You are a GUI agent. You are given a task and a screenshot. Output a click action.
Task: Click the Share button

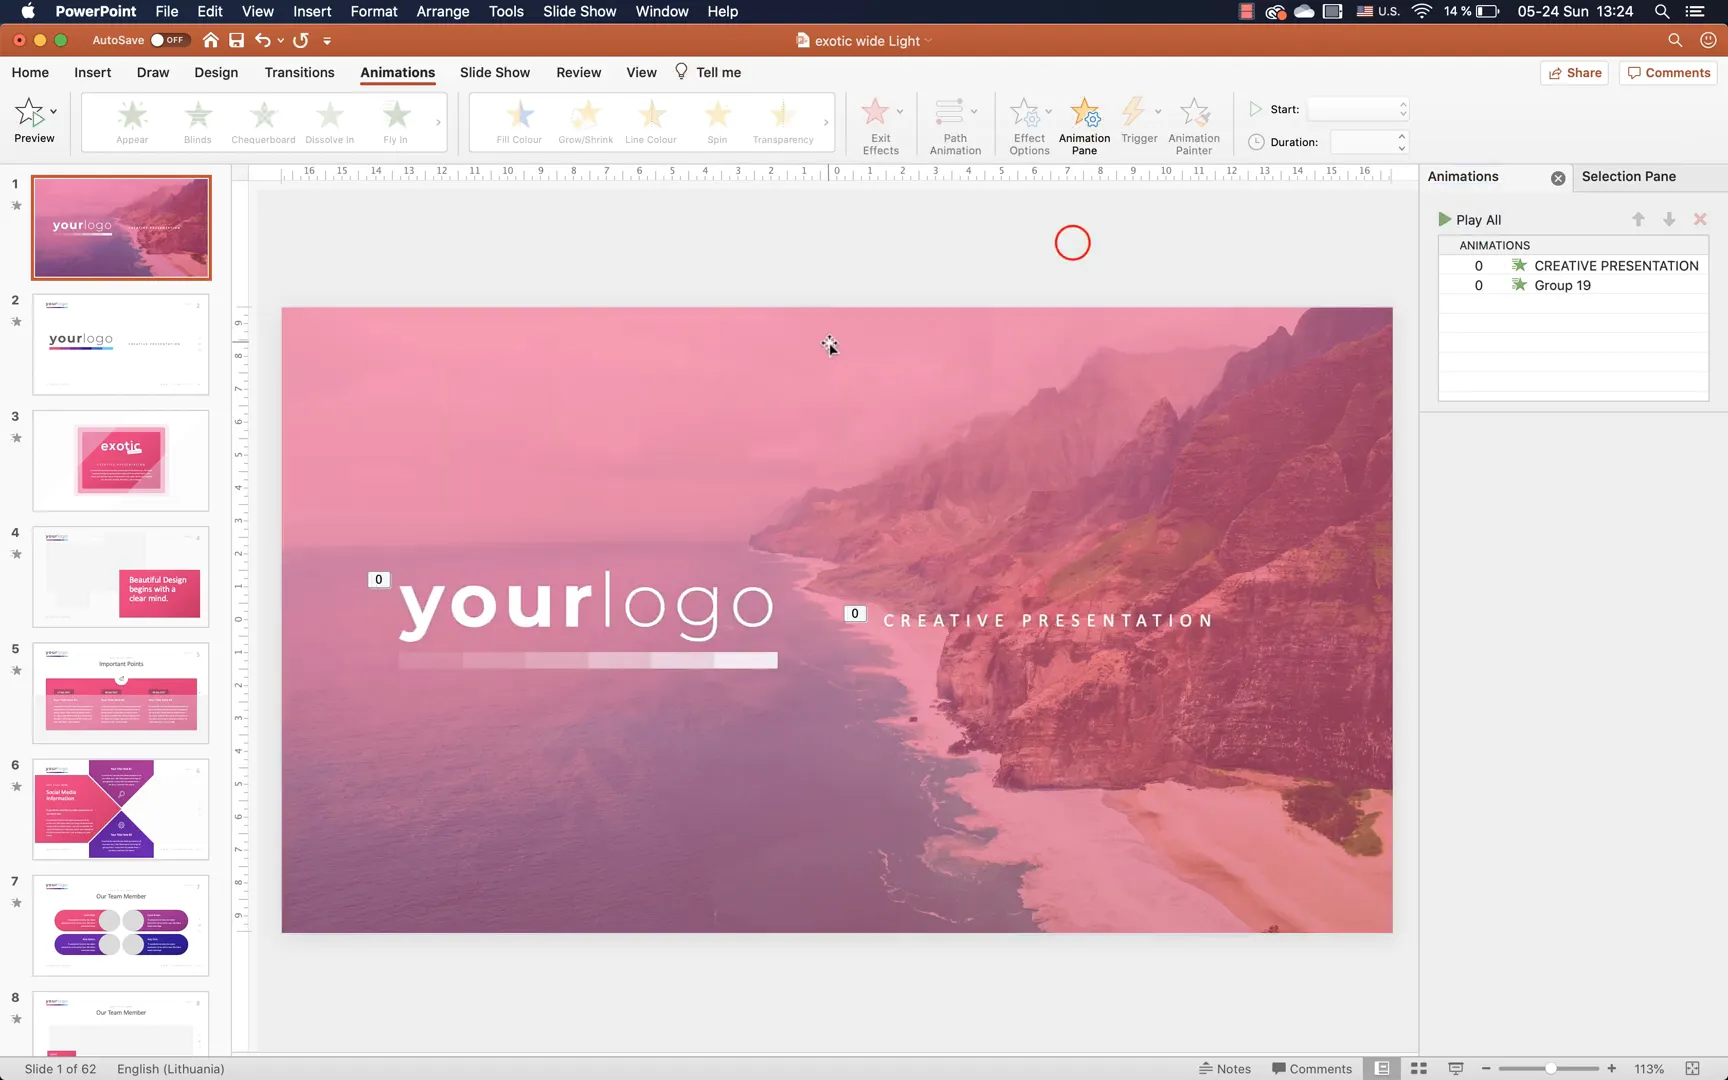pyautogui.click(x=1574, y=72)
